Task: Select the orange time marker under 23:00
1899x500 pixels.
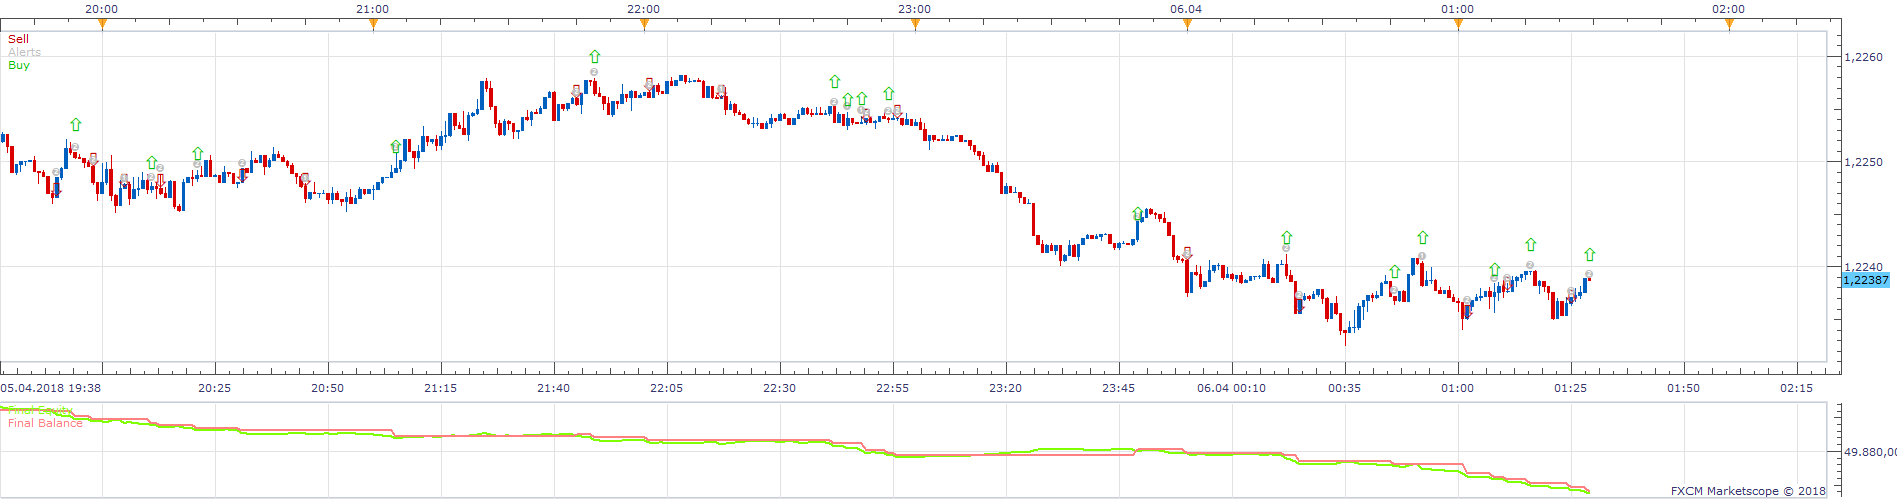Action: (915, 25)
